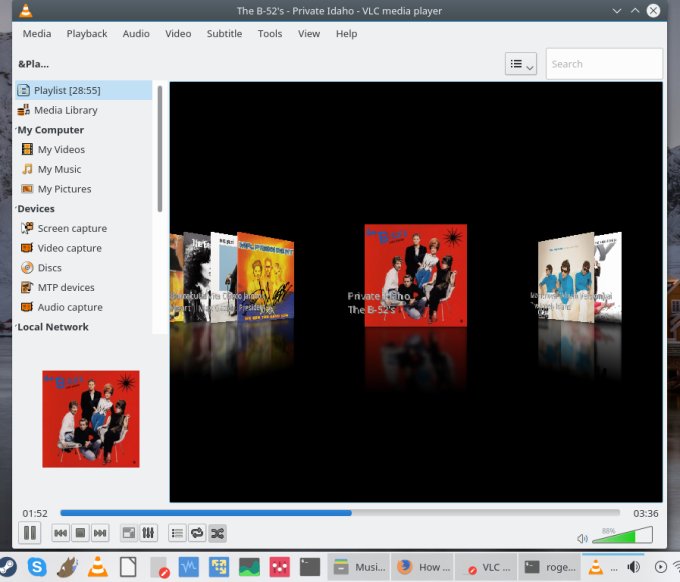
Task: Open the playlist view mode dropdown
Action: (x=520, y=64)
